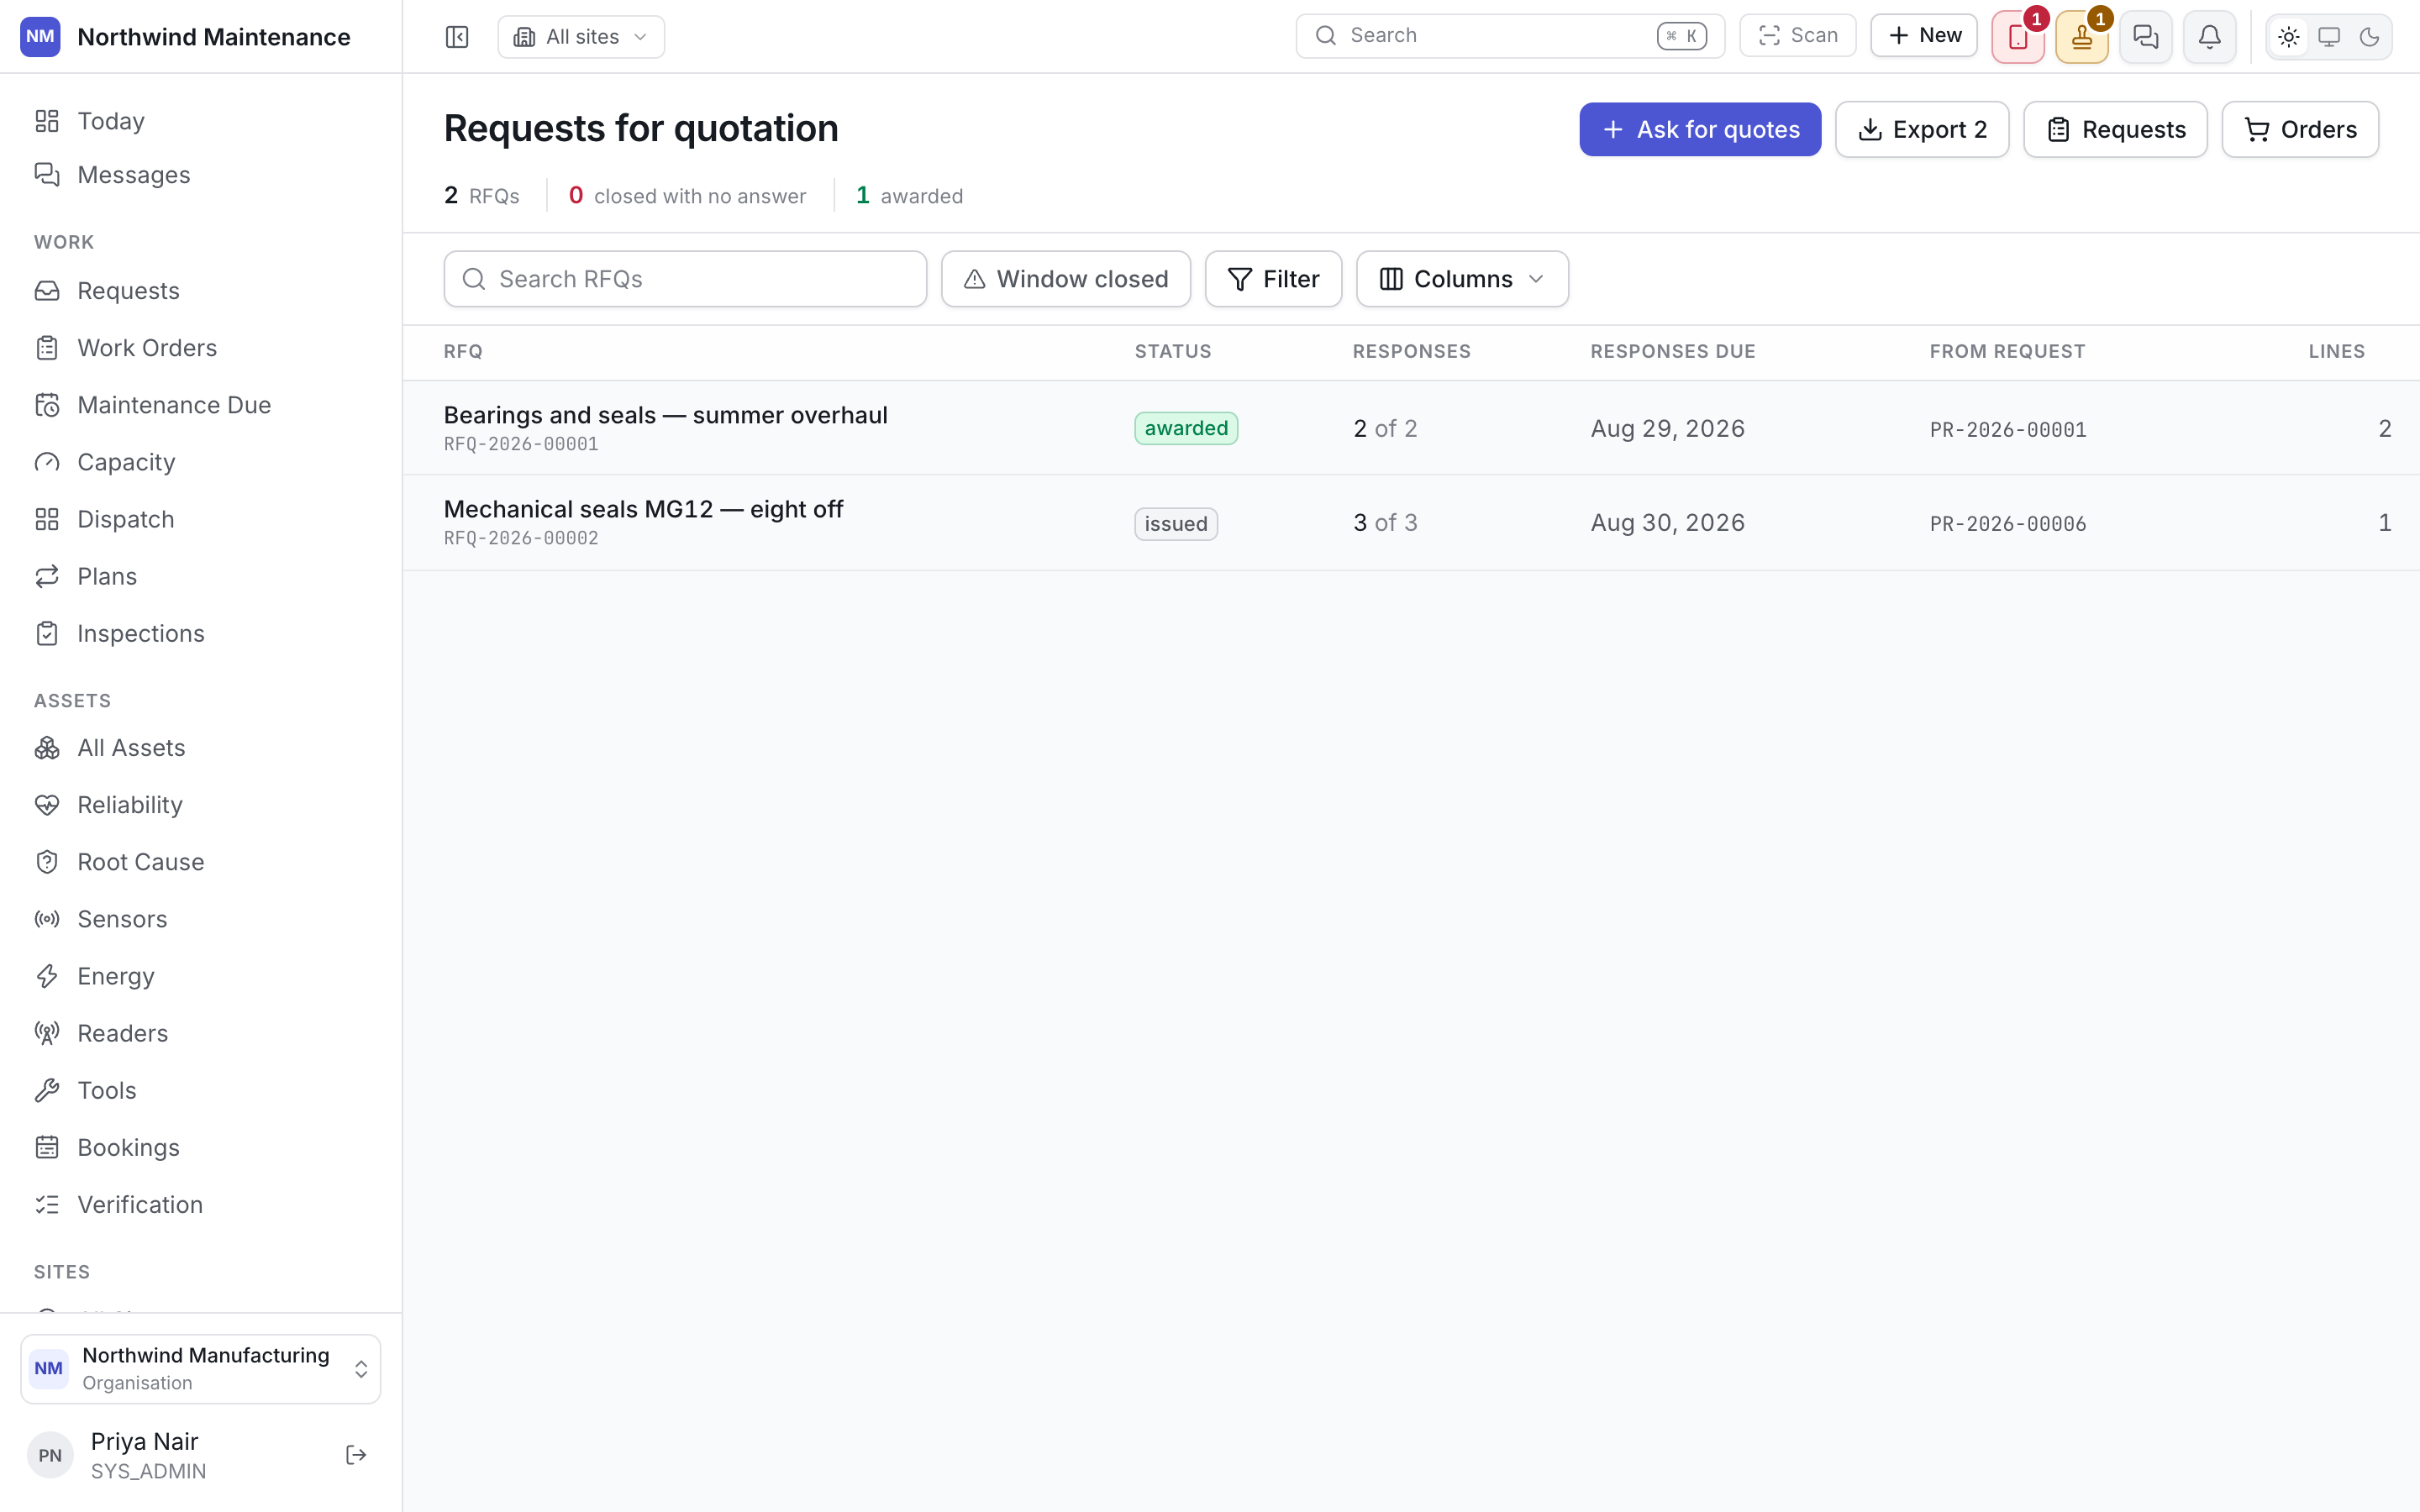Open the All sites dropdown
The image size is (2420, 1512).
(581, 37)
